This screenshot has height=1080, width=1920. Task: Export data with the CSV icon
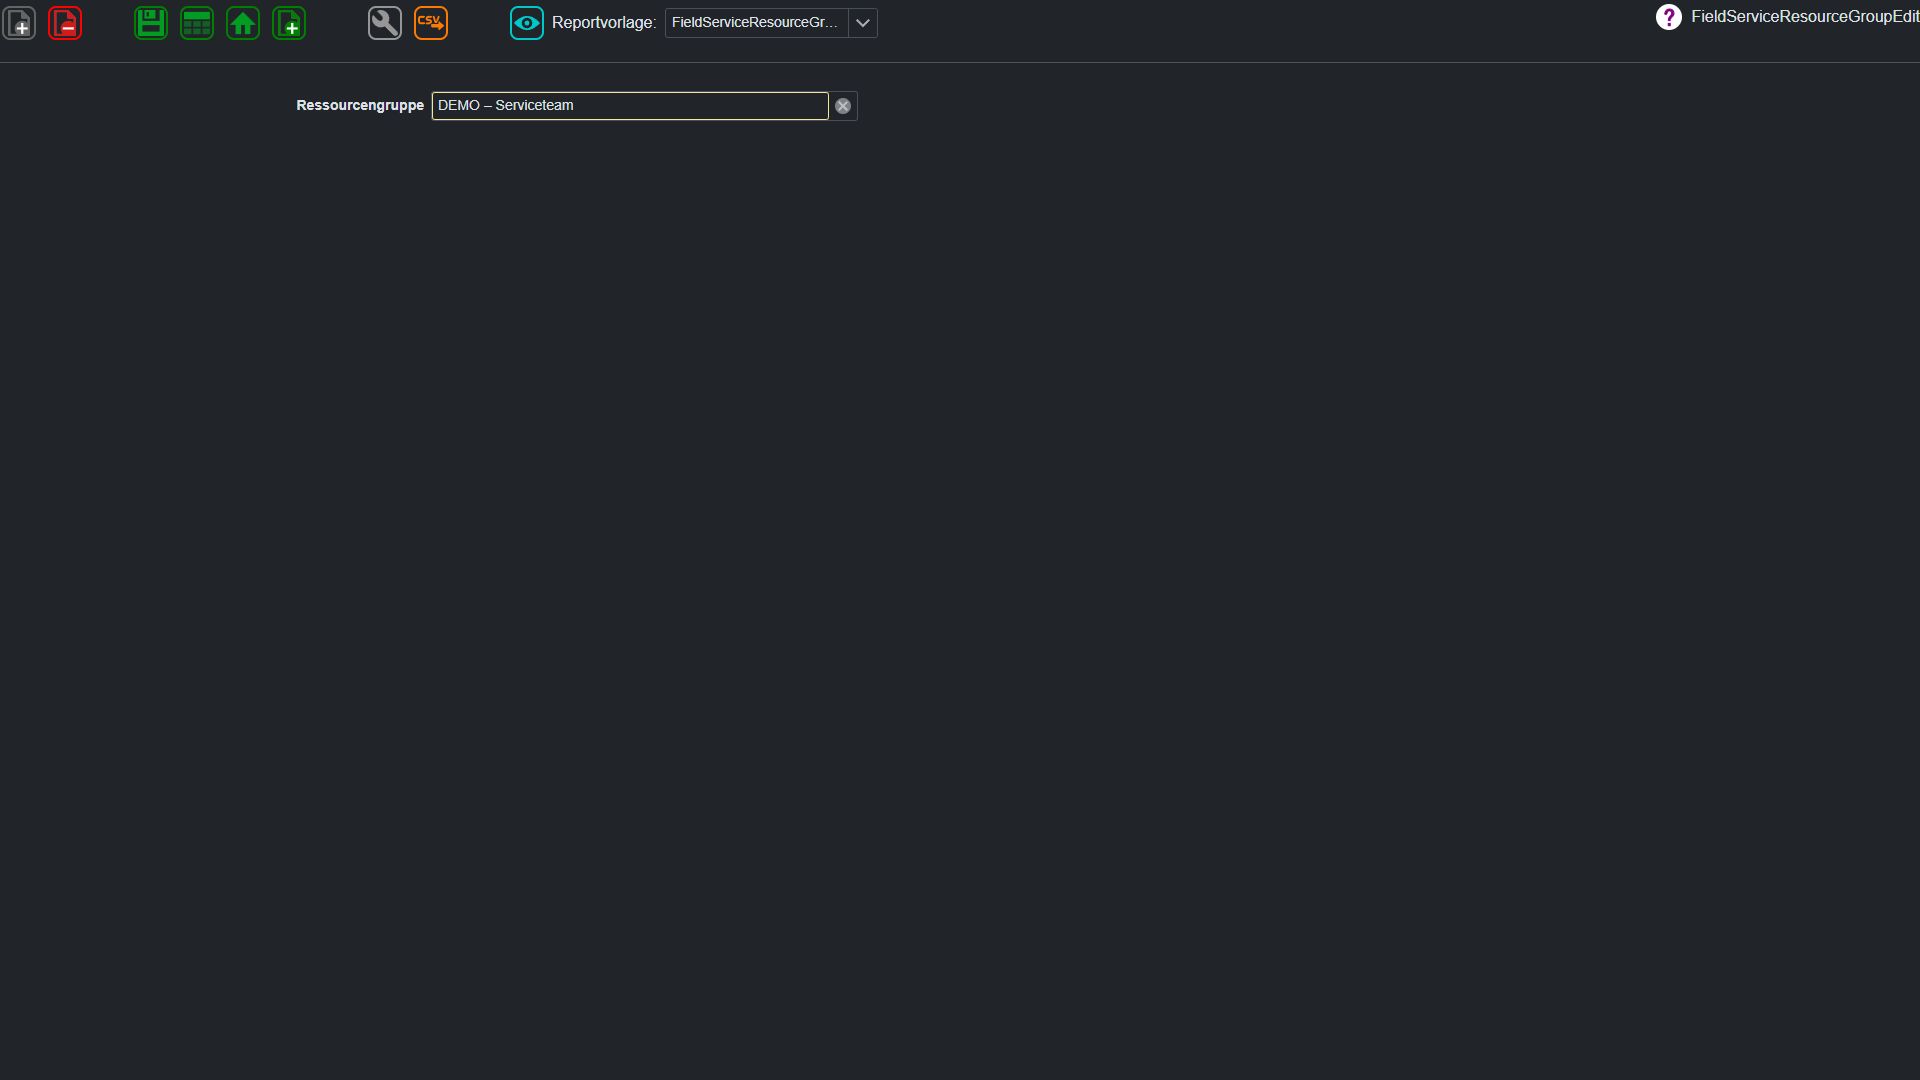431,23
